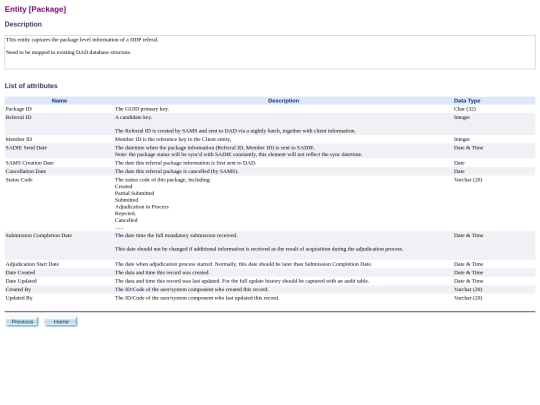Select the Date Updated attribute name
Viewport: 540px width, 405px height.
(x=21, y=281)
